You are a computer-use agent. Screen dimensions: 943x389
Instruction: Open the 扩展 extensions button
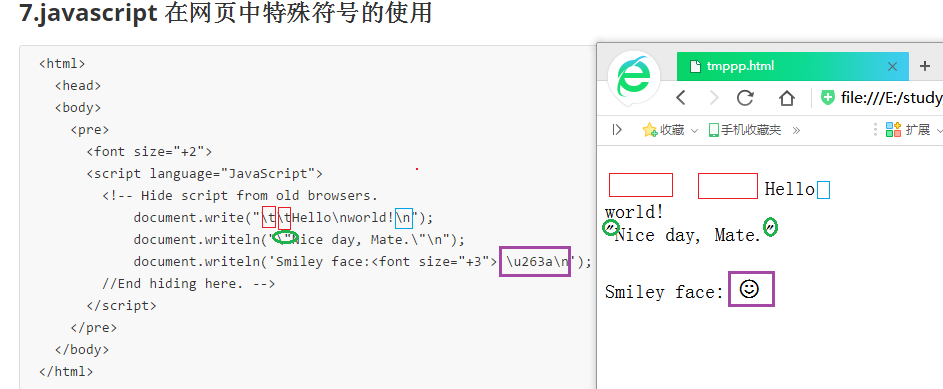point(908,129)
